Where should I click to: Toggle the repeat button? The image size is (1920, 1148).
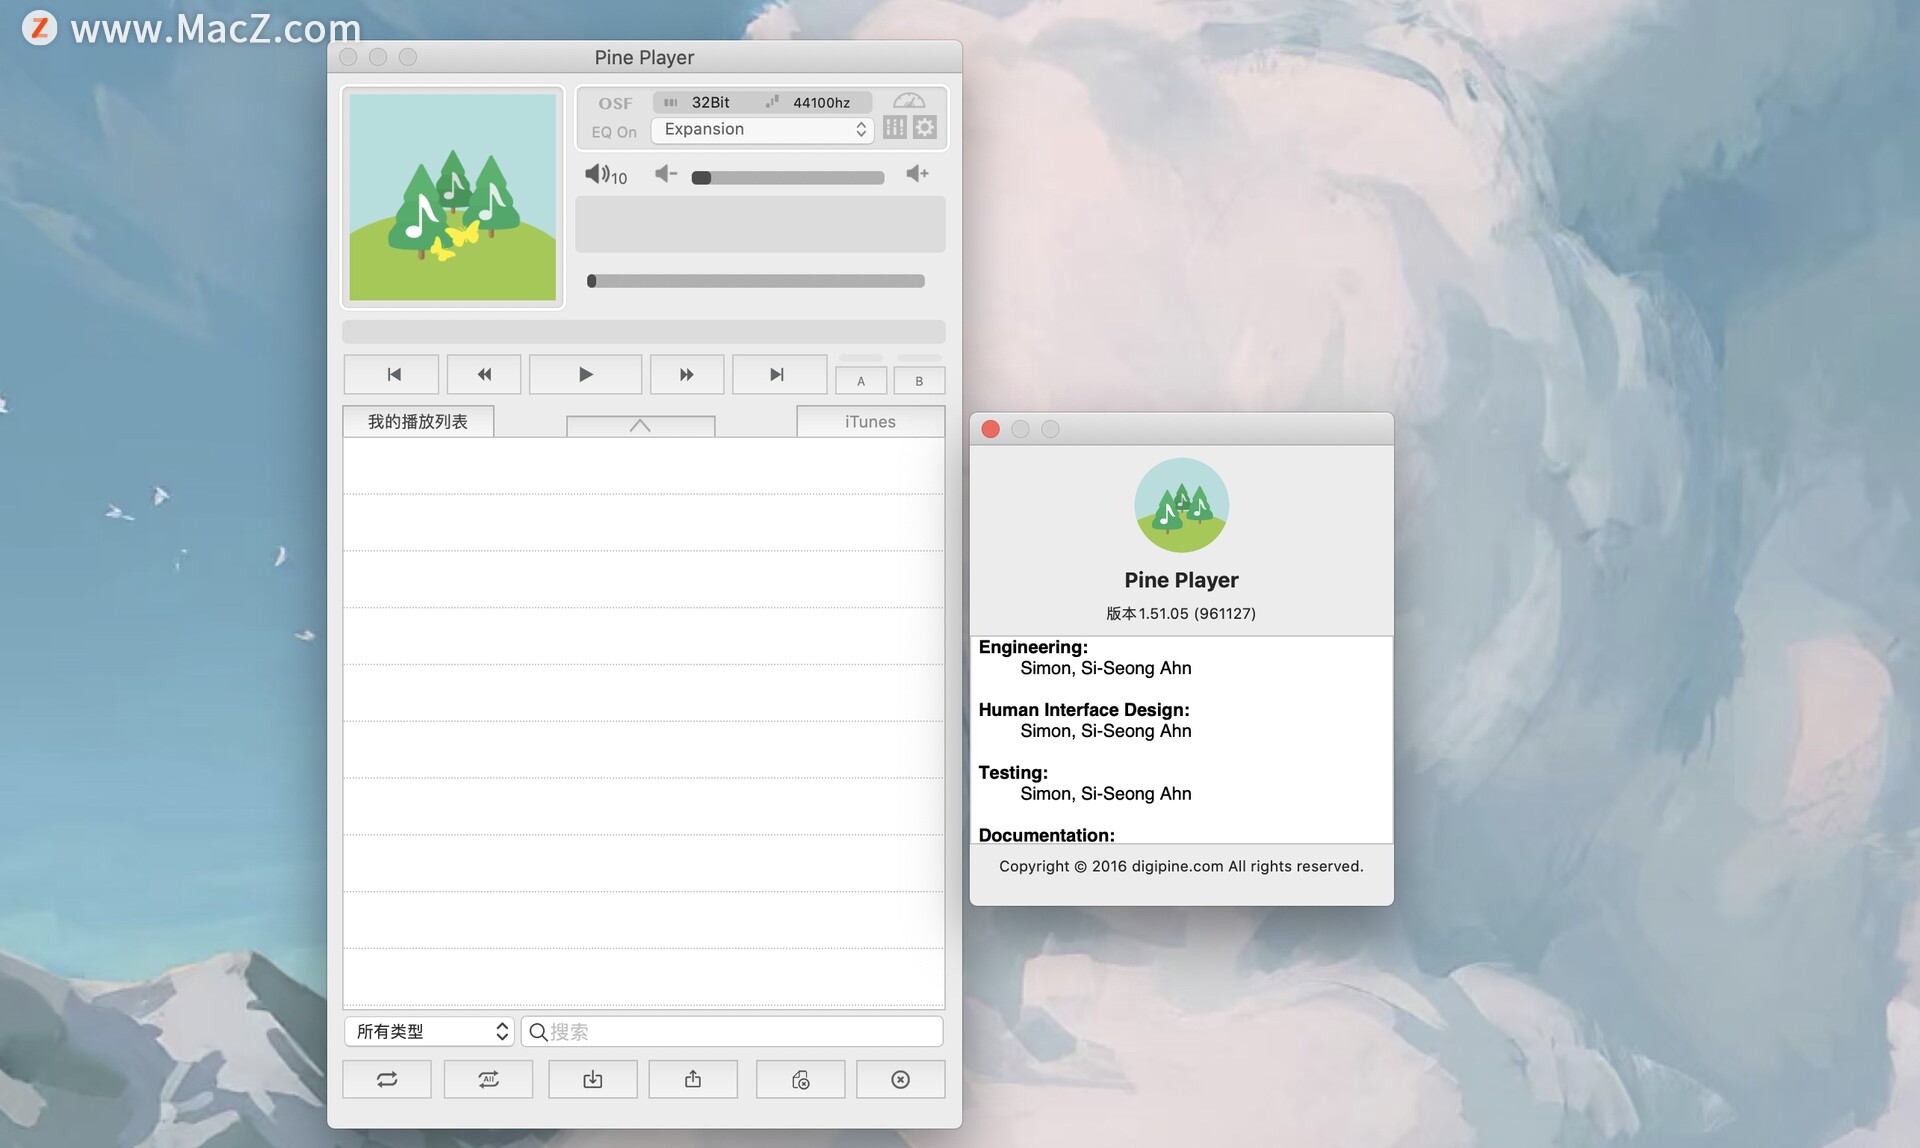point(387,1079)
